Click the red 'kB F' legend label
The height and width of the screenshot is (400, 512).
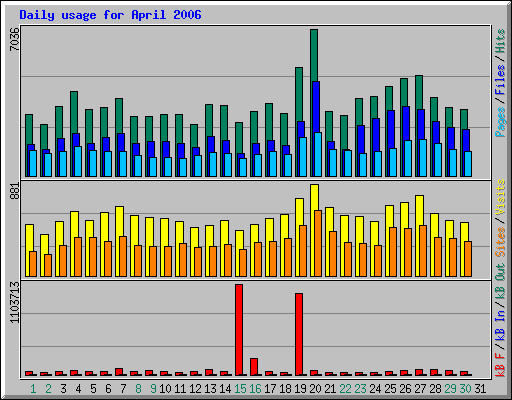(500, 365)
